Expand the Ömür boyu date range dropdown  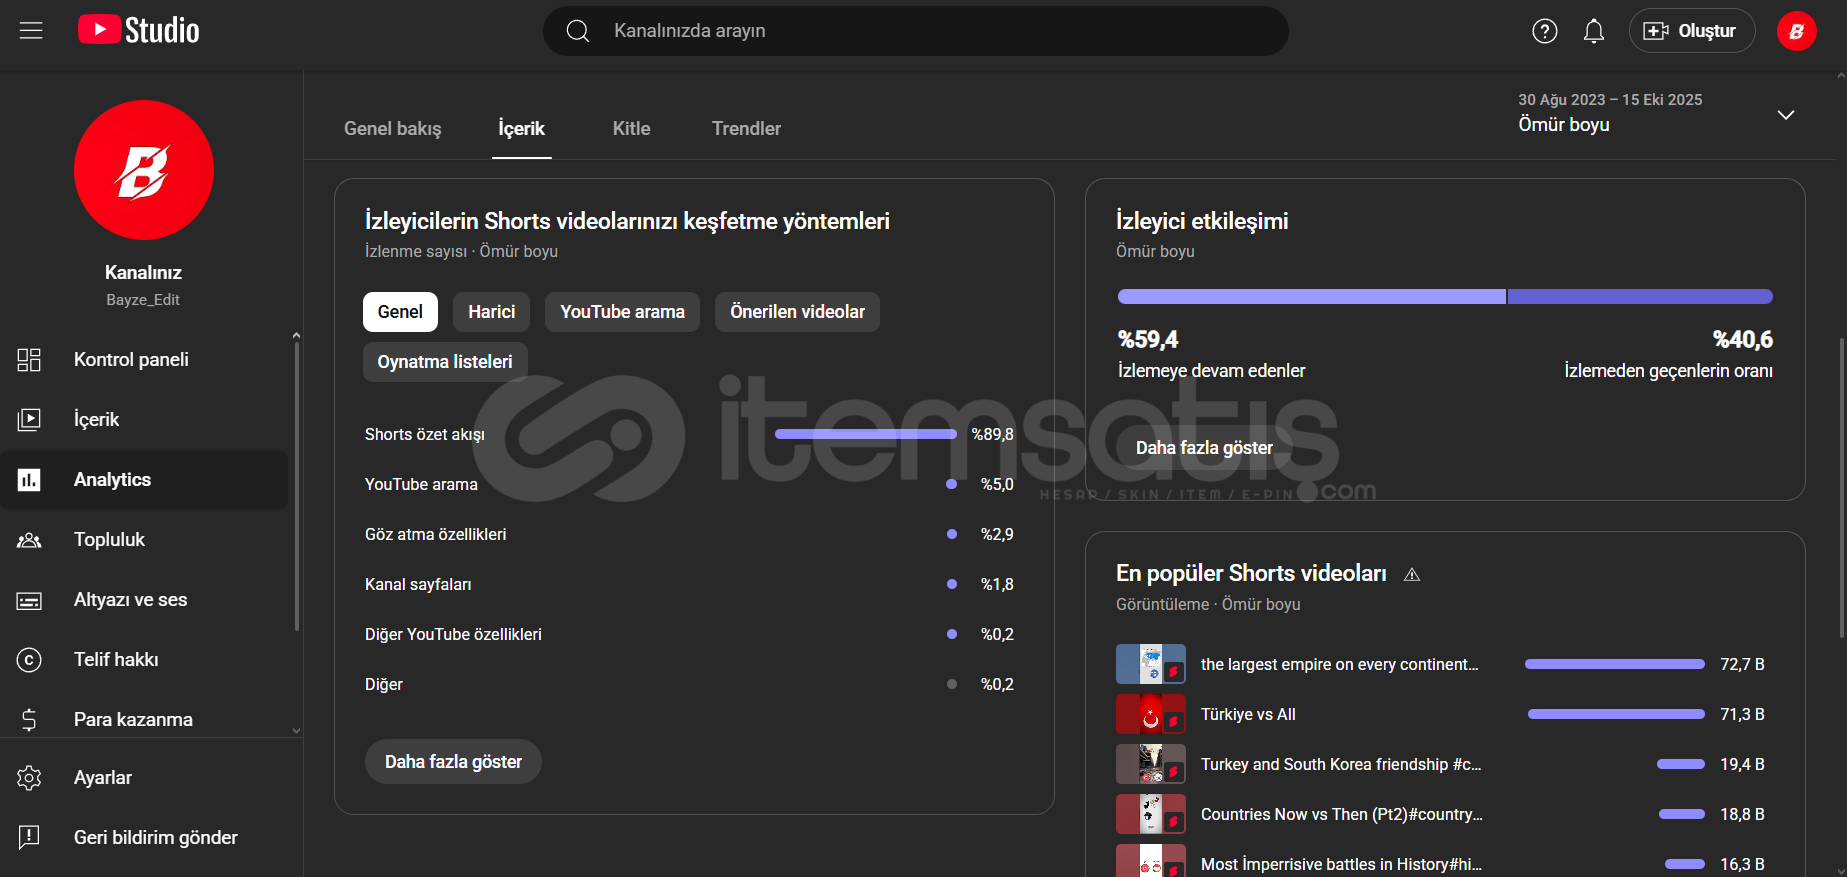(x=1785, y=115)
